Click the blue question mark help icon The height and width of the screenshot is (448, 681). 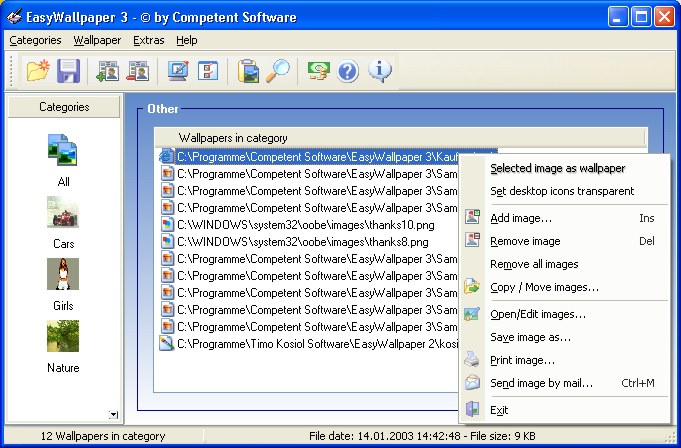[347, 71]
